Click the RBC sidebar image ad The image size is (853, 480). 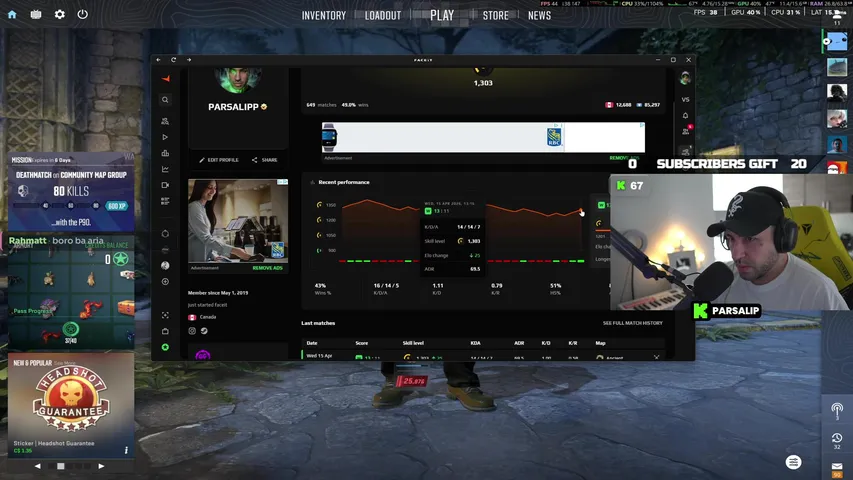point(238,221)
